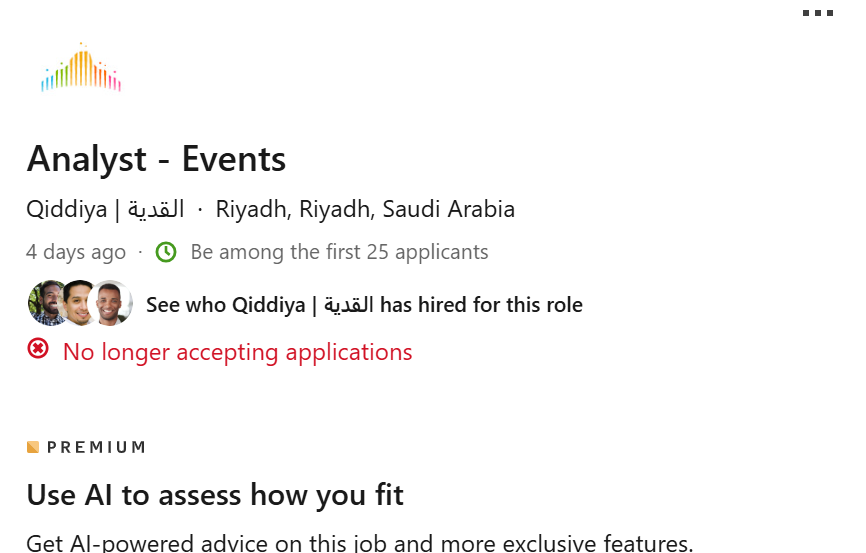
Task: Click the 4 days ago posting time
Action: (76, 252)
